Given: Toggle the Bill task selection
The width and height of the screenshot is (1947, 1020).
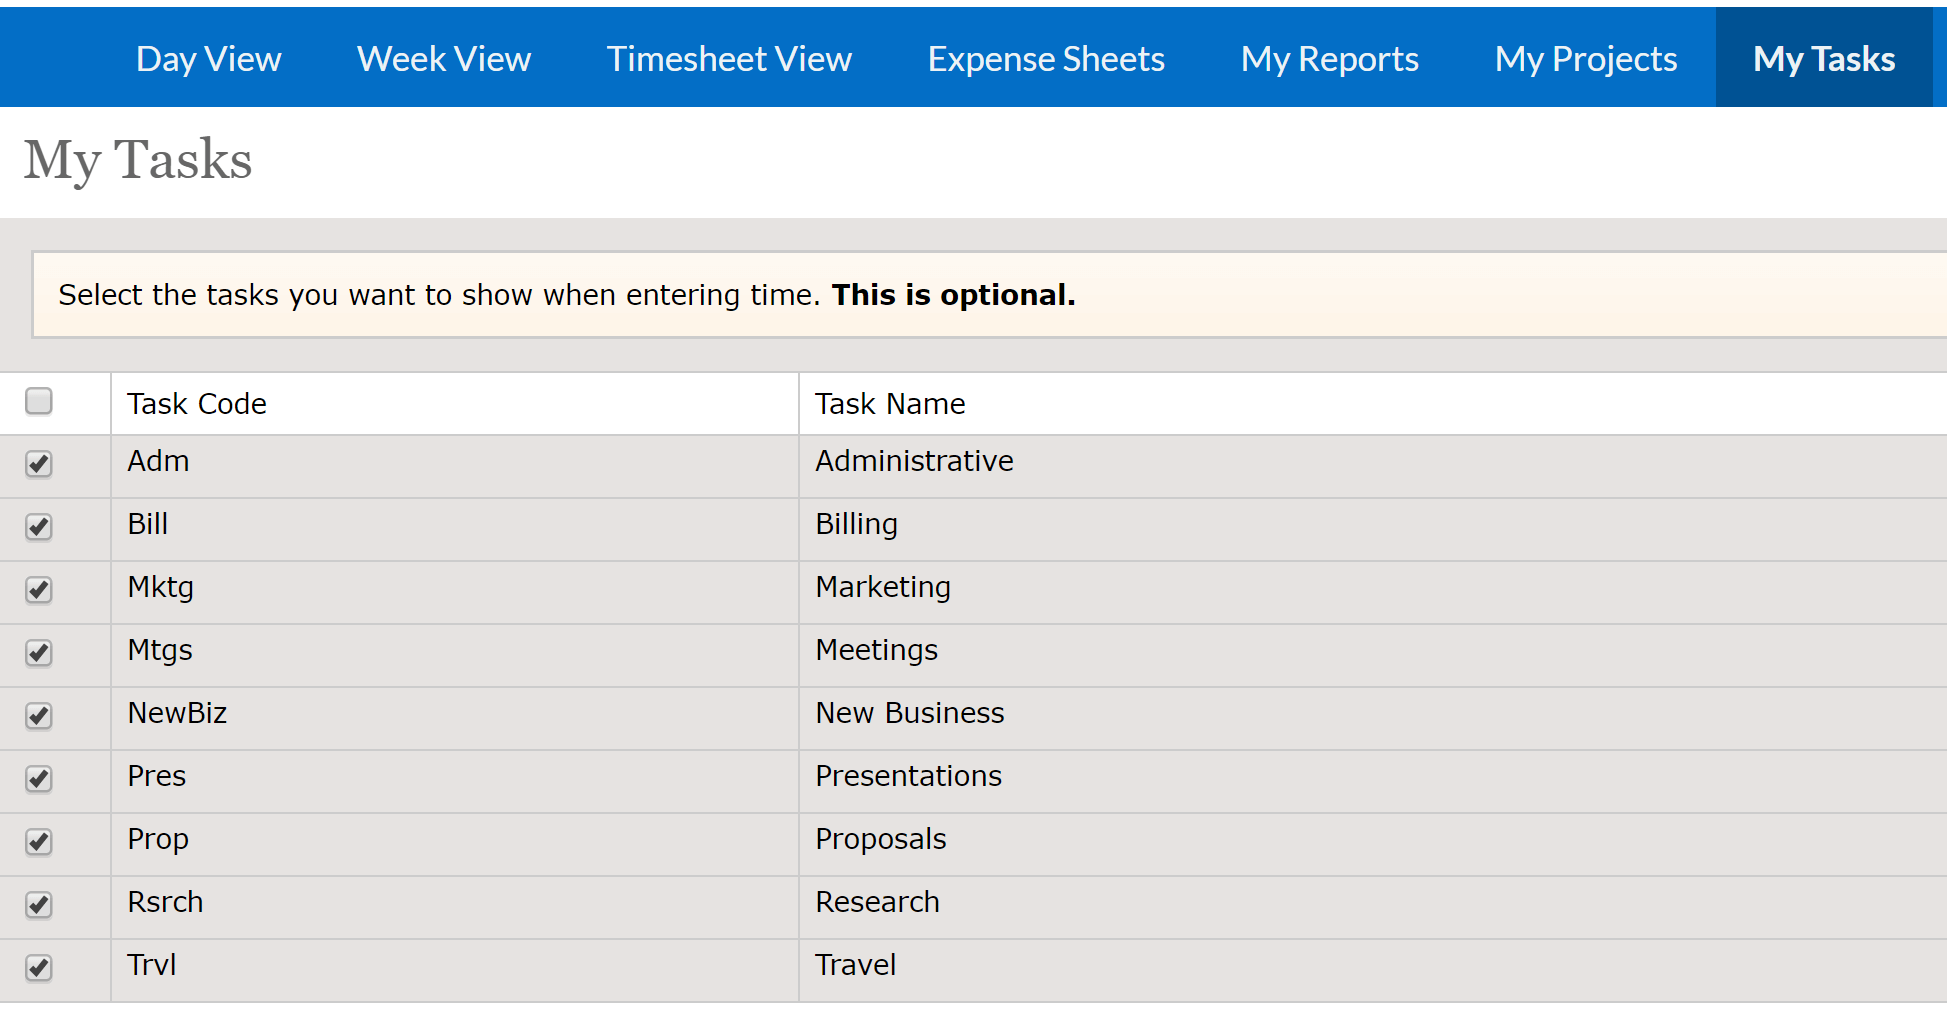Looking at the screenshot, I should [x=38, y=528].
